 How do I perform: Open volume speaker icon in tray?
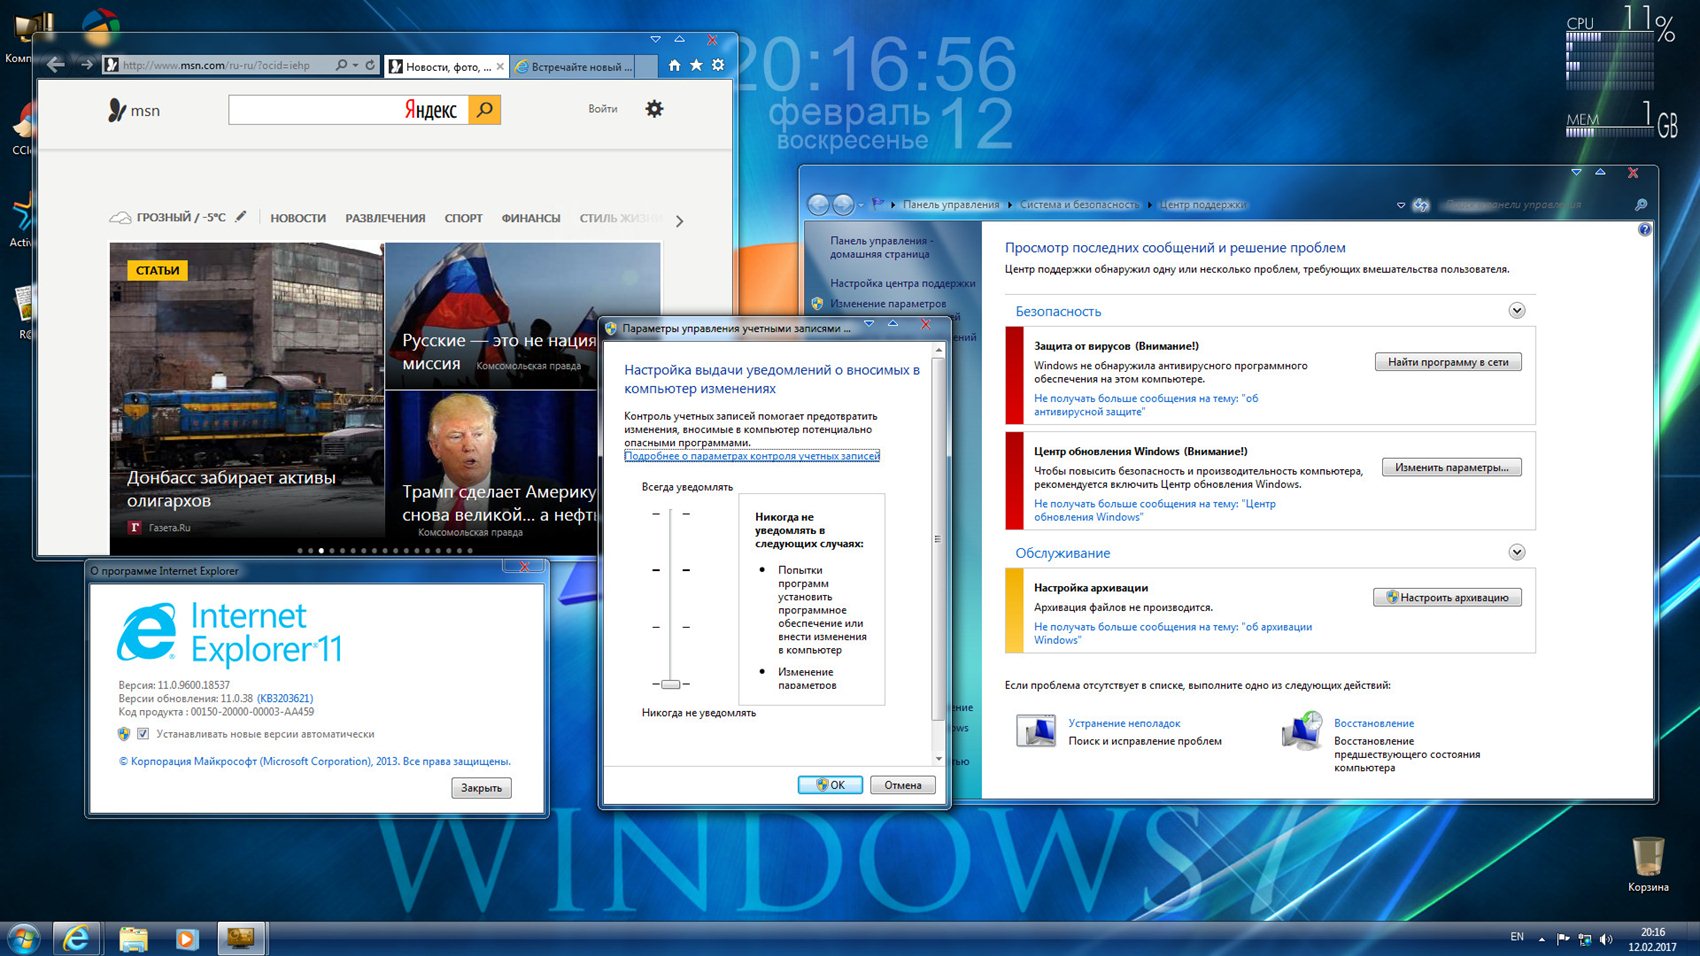1606,939
